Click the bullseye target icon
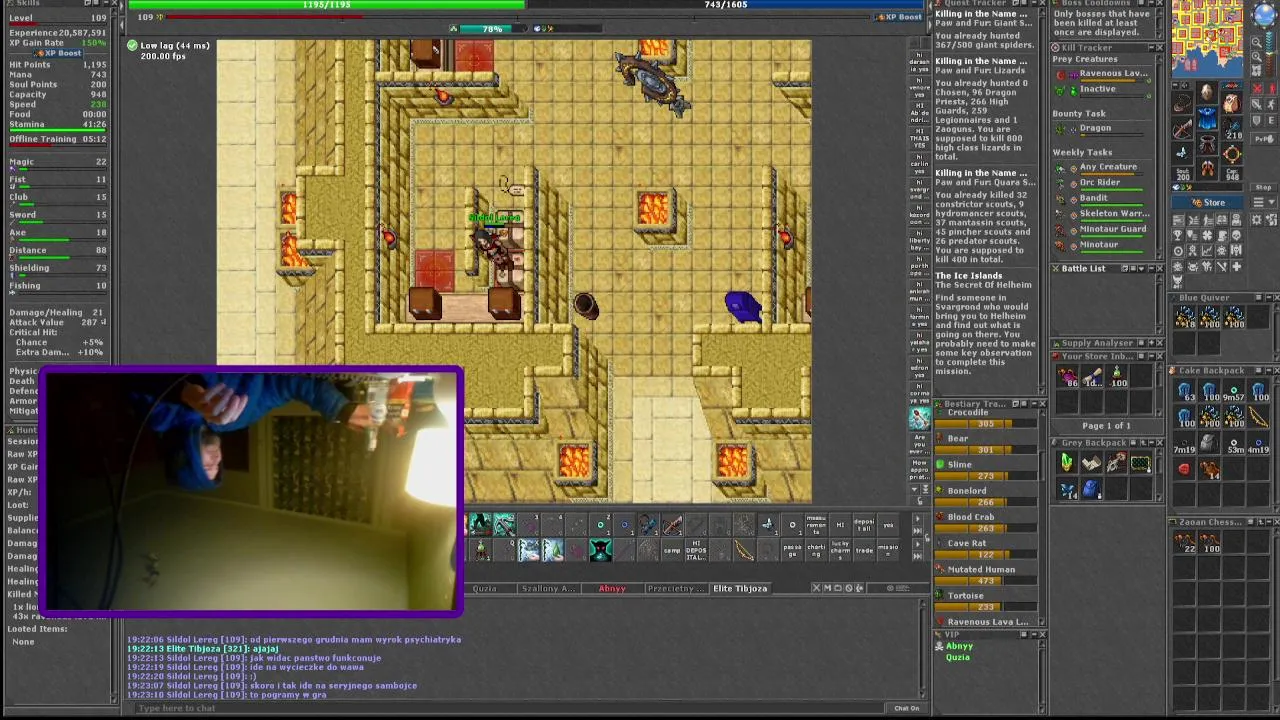The image size is (1280, 720). coord(1177,251)
